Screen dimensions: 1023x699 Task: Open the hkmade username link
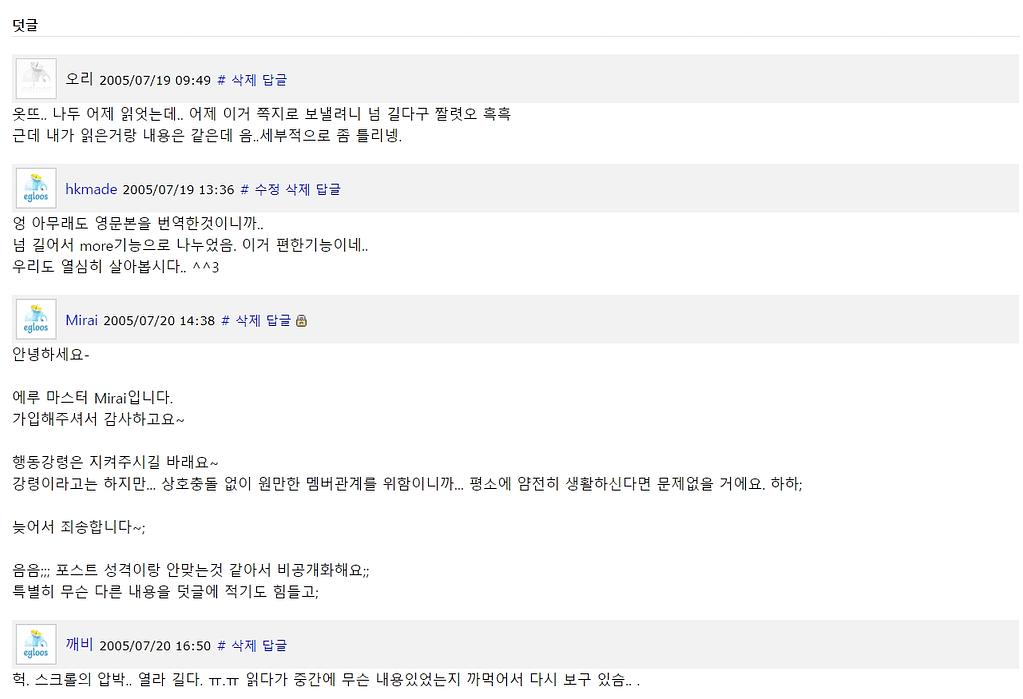[x=91, y=189]
